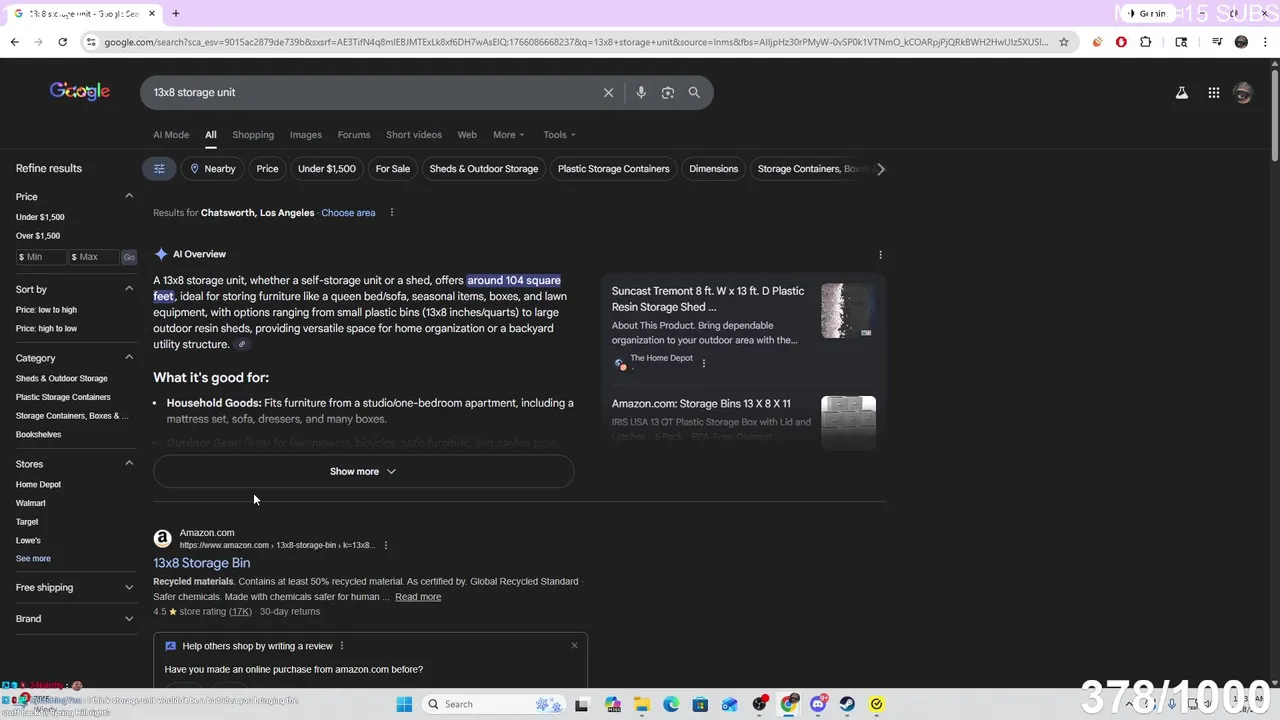Click 'See more' under Stores
Screen dimensions: 1280x720
click(x=33, y=559)
